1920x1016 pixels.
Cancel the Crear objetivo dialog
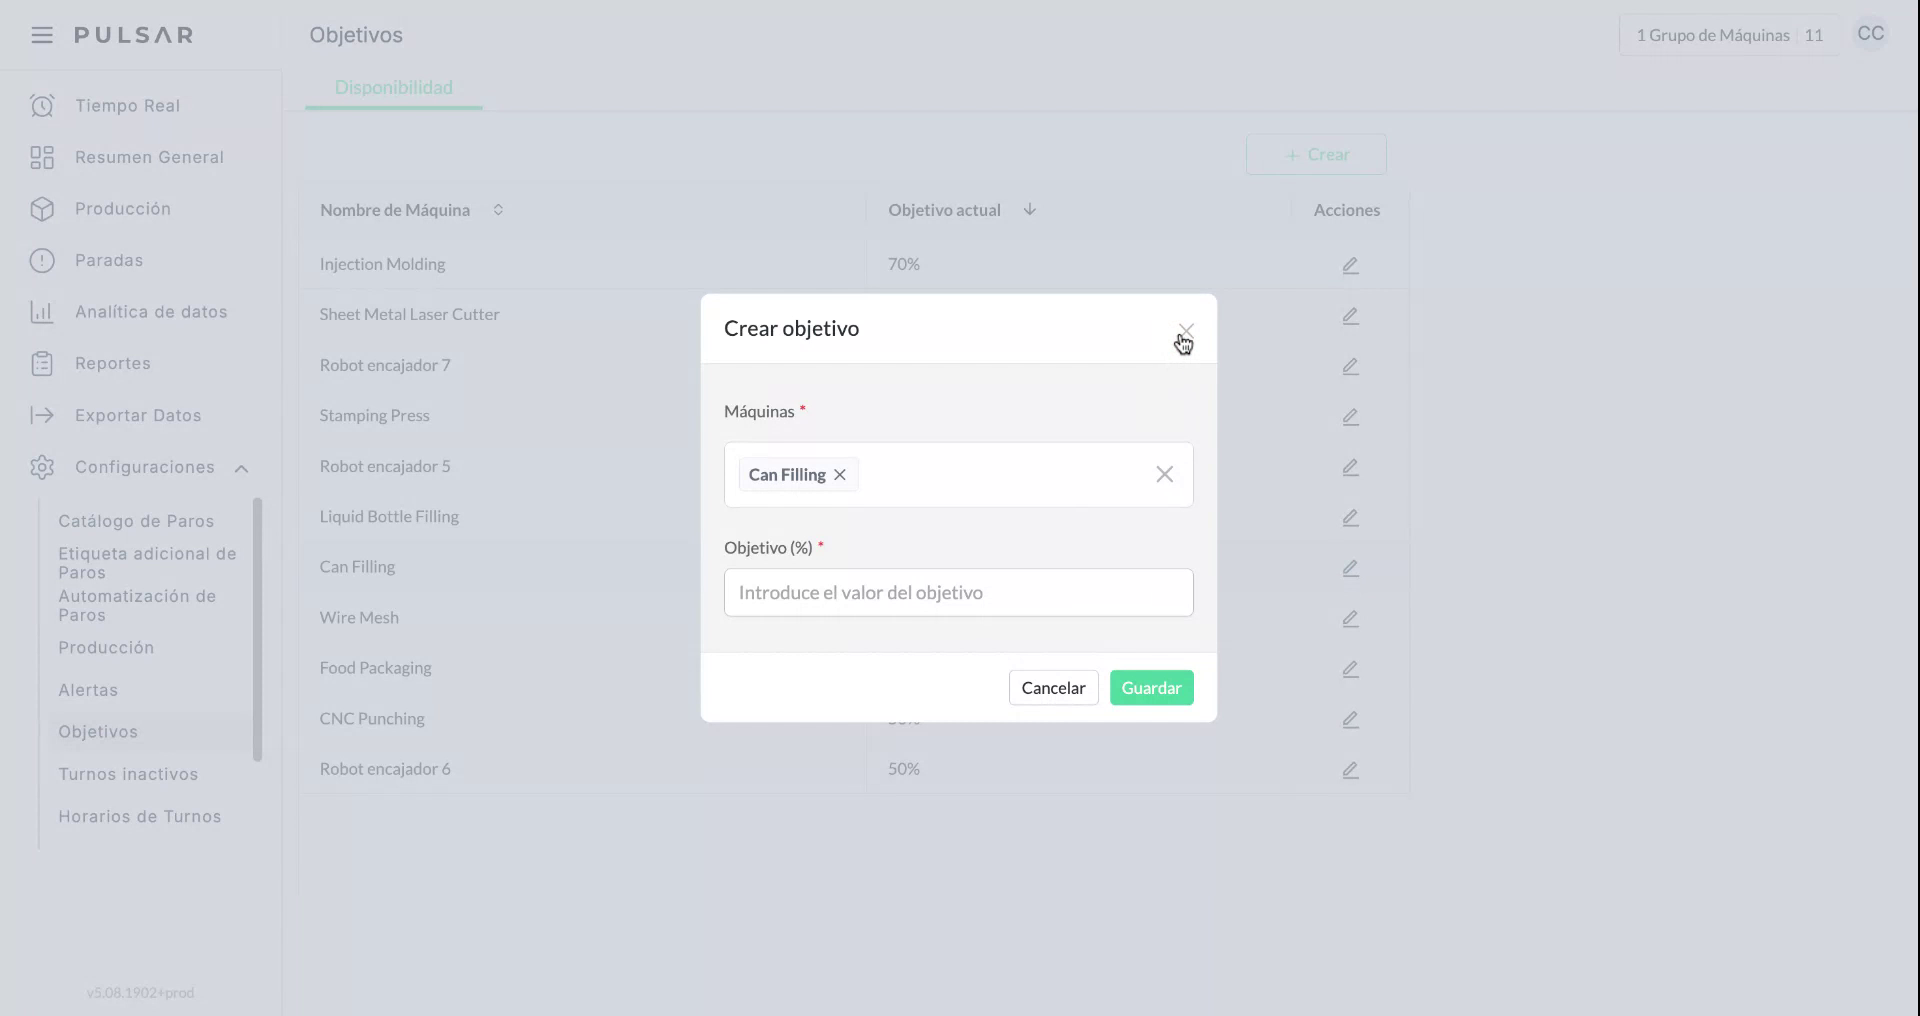click(x=1053, y=687)
